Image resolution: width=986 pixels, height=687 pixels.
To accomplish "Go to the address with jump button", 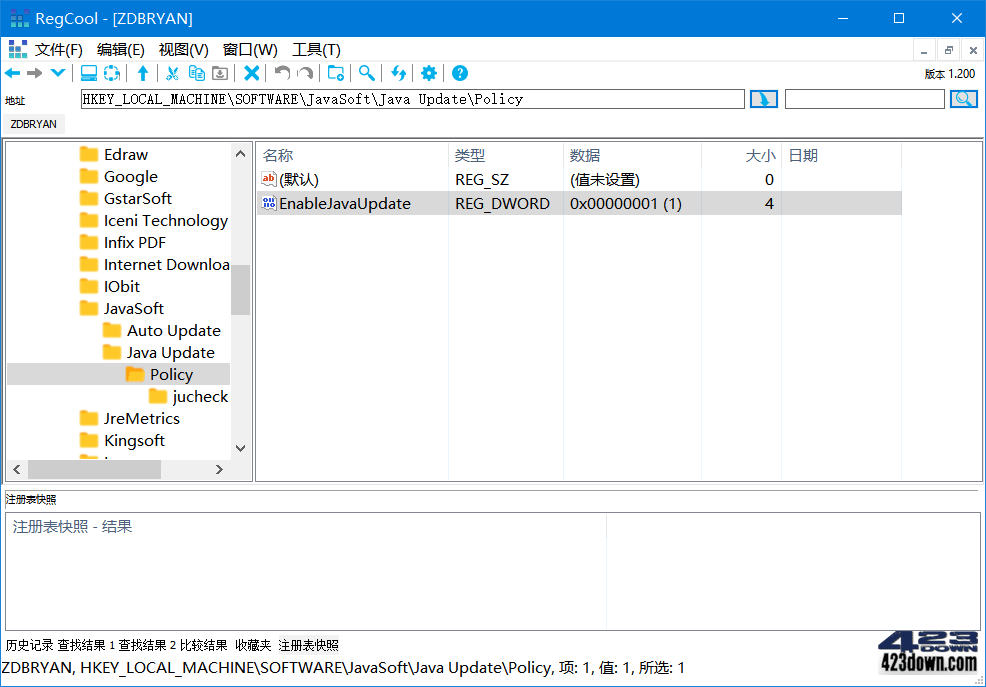I will pyautogui.click(x=763, y=98).
